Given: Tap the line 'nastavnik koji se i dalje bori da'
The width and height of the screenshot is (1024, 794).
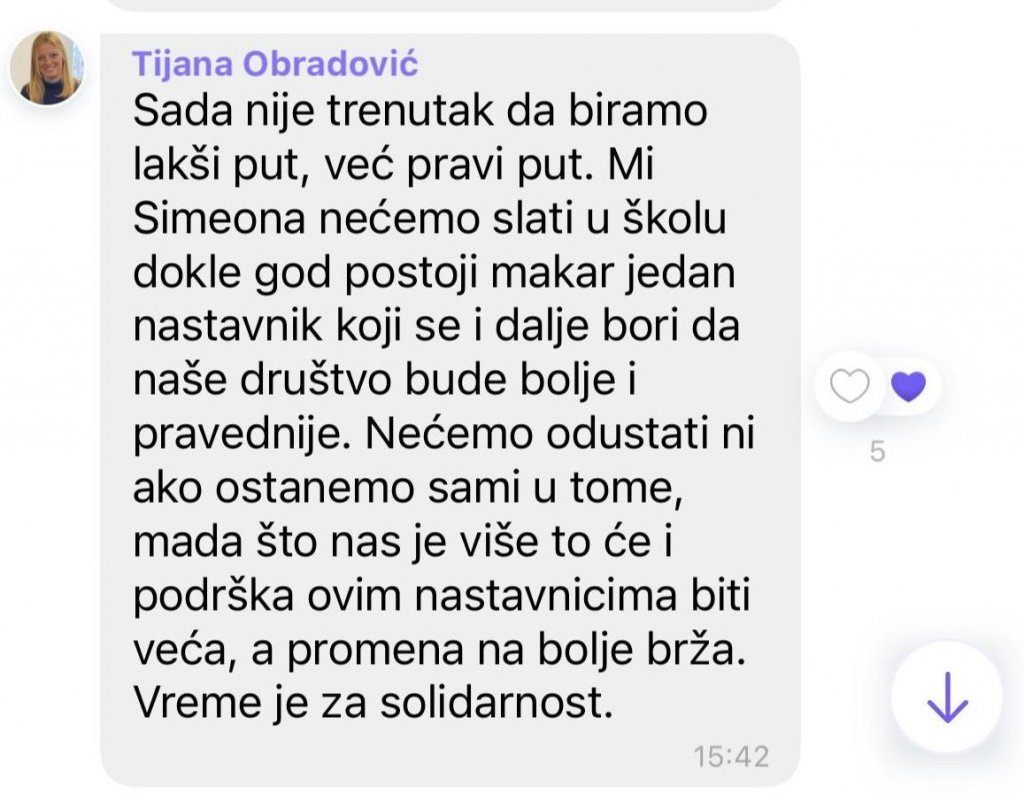Looking at the screenshot, I should coord(436,326).
